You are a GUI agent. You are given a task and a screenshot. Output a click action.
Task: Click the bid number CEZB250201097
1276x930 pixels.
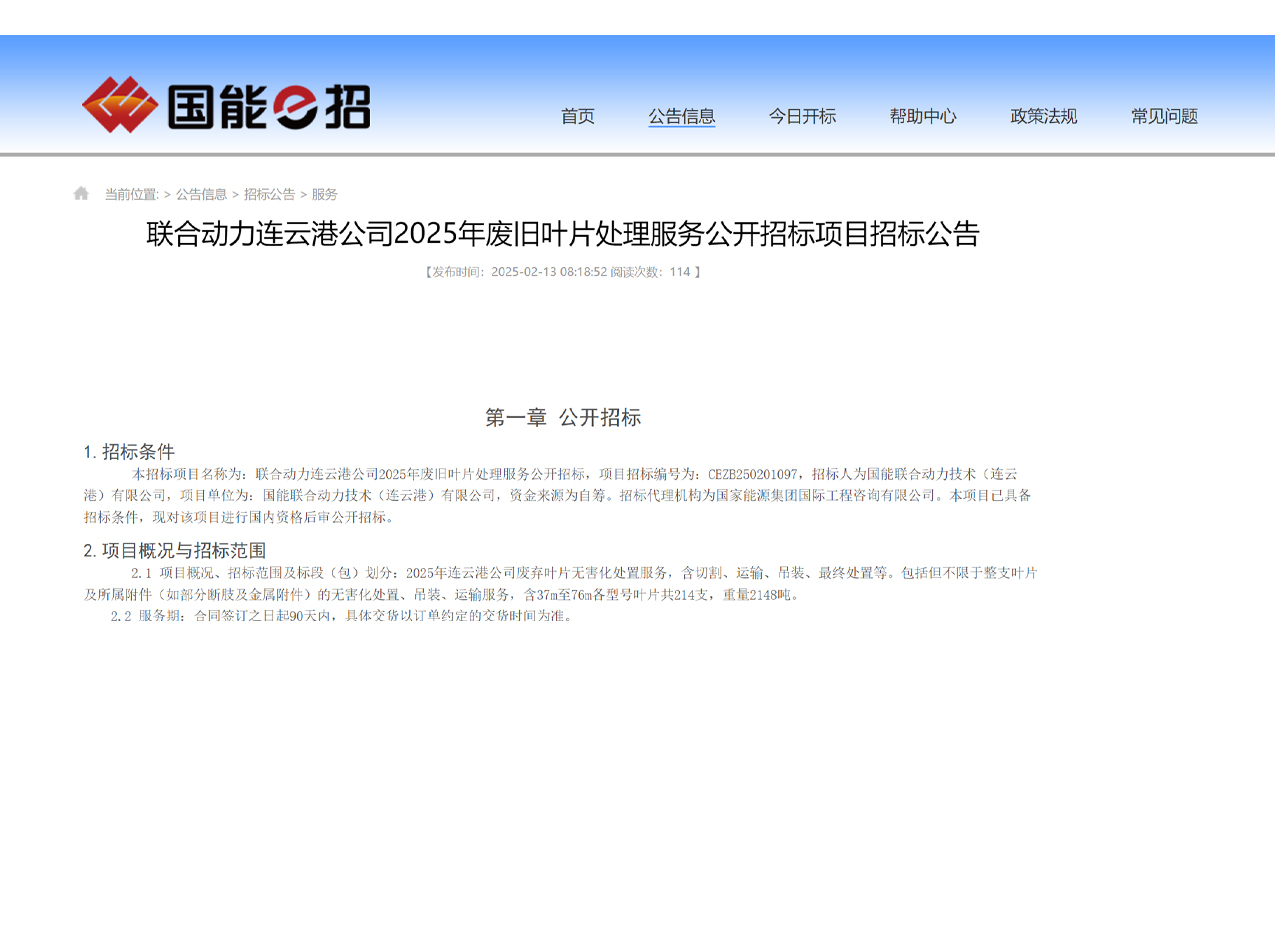coord(753,474)
